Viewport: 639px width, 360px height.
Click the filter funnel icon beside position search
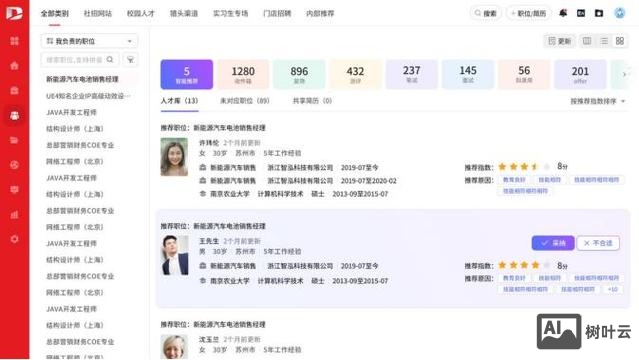coord(130,60)
